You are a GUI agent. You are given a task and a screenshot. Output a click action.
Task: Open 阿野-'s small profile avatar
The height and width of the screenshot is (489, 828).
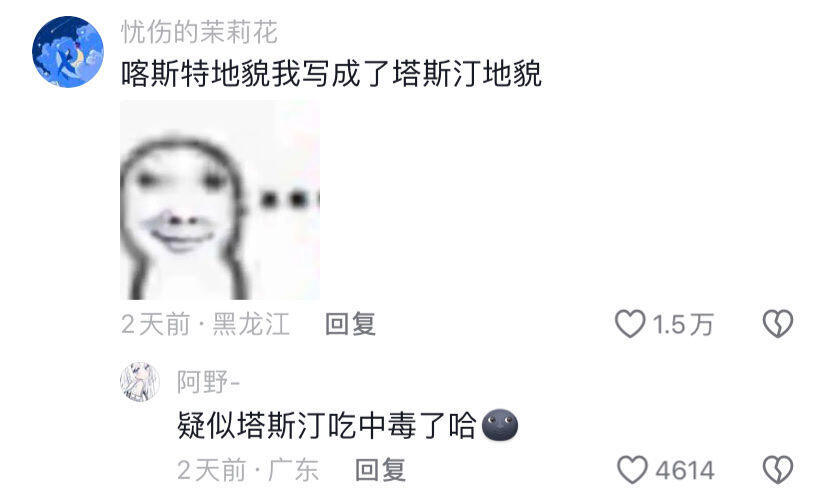(x=140, y=382)
